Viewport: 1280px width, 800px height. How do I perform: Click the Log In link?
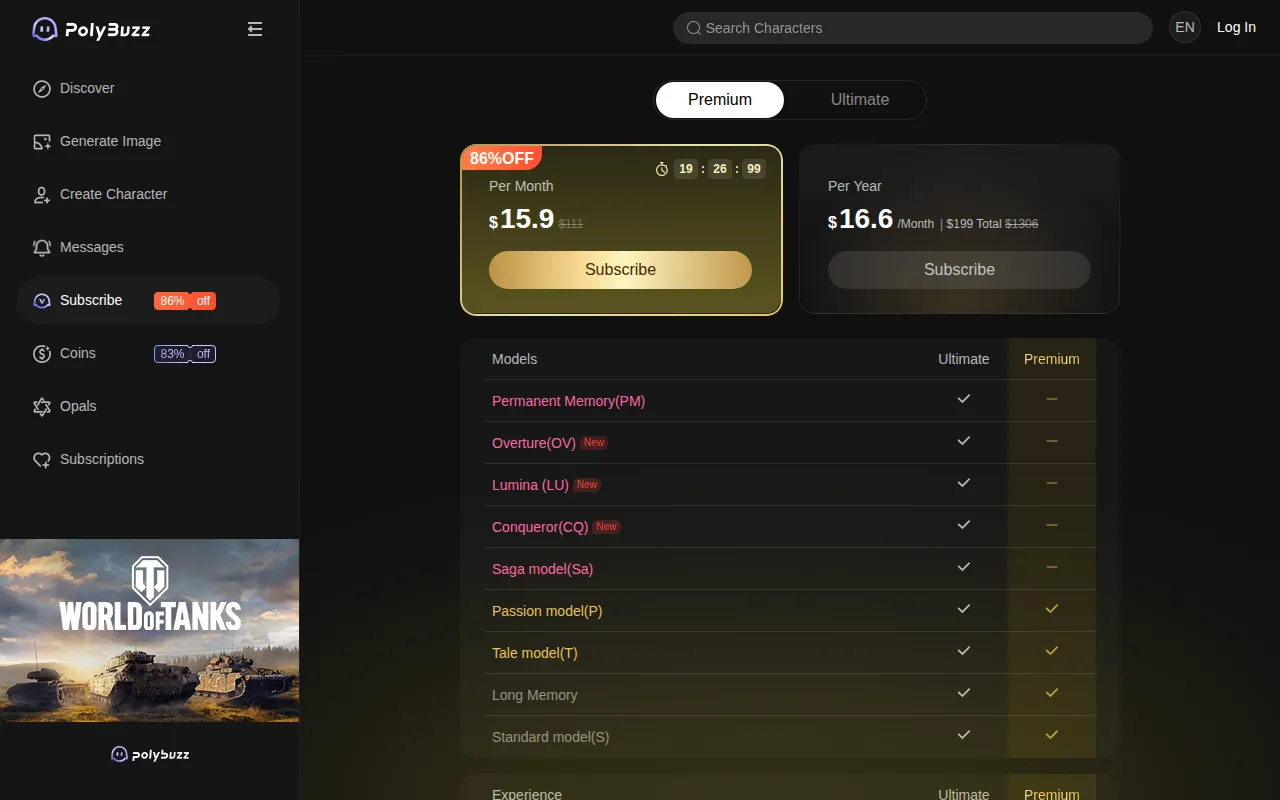(1236, 28)
